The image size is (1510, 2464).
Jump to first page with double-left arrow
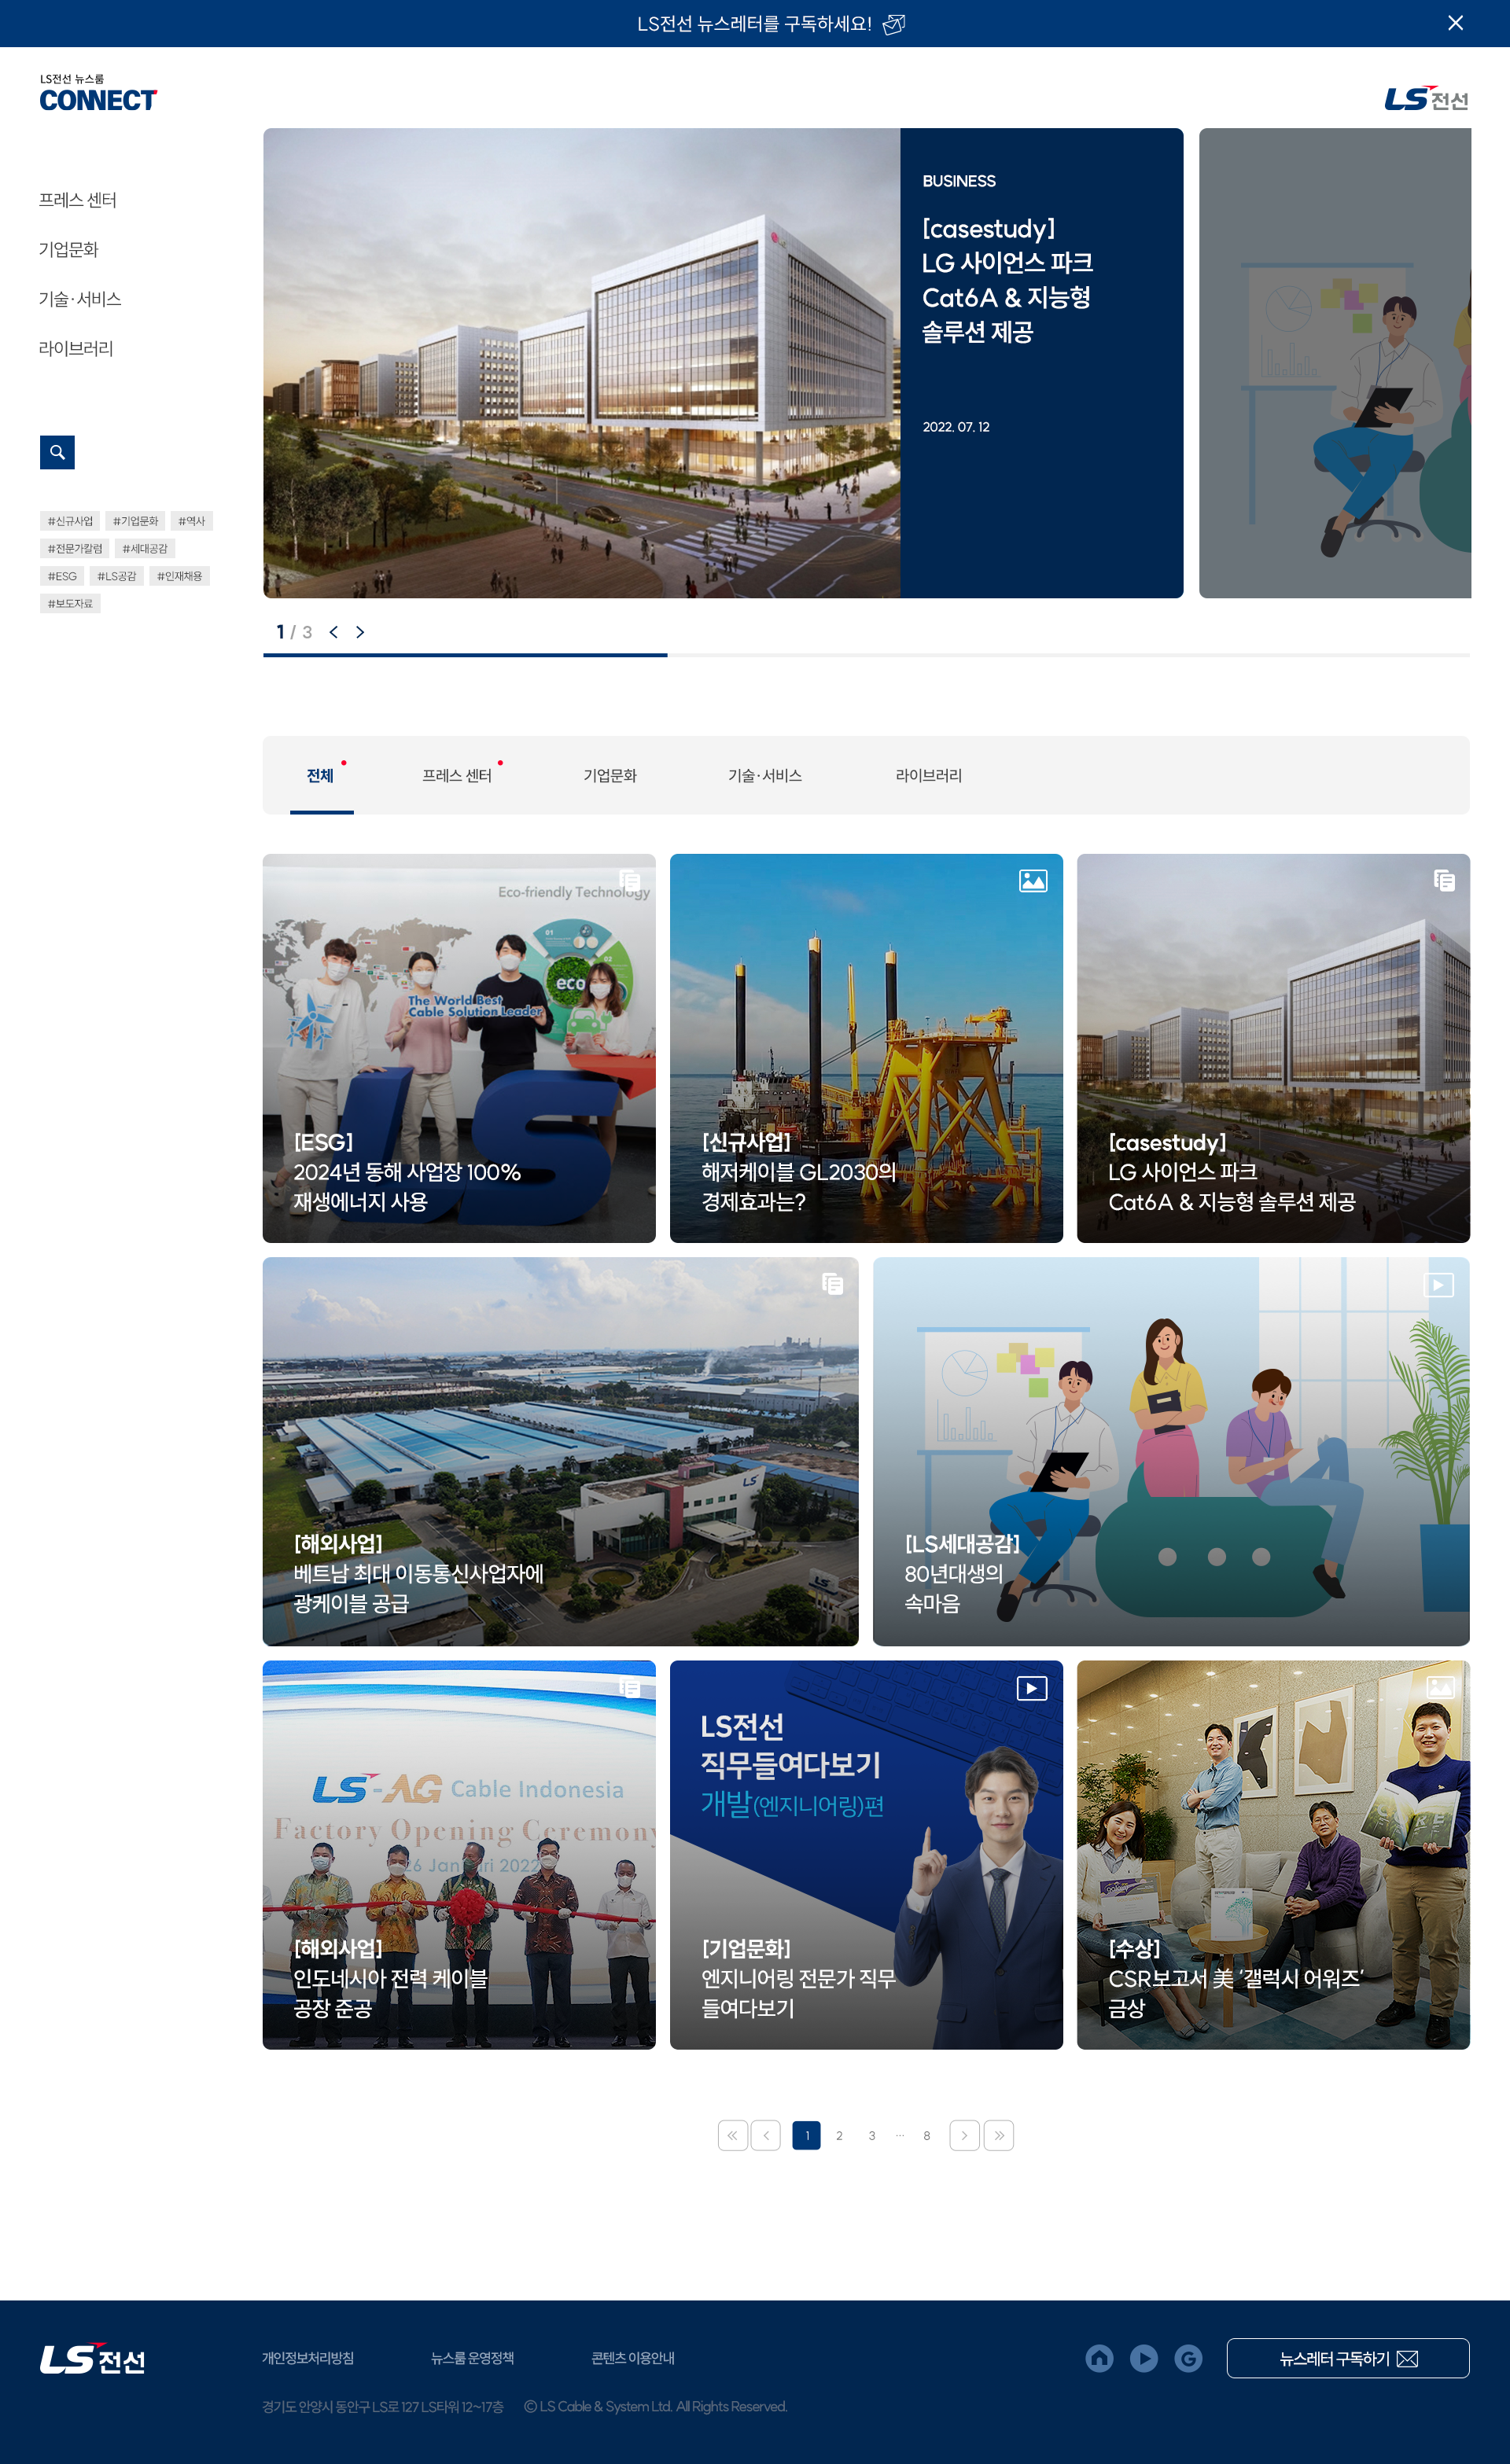click(x=733, y=2135)
